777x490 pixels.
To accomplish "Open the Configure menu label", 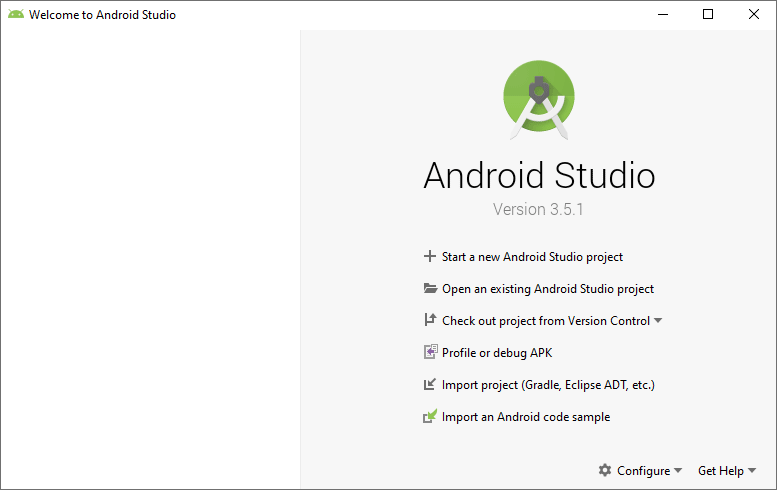I will tap(643, 471).
